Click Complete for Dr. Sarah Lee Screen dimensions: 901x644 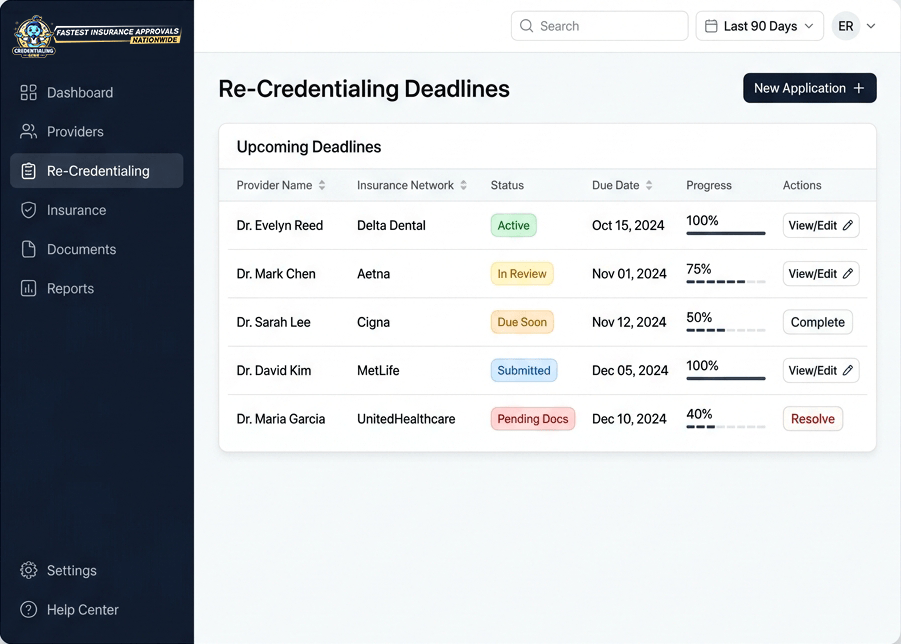click(x=818, y=322)
